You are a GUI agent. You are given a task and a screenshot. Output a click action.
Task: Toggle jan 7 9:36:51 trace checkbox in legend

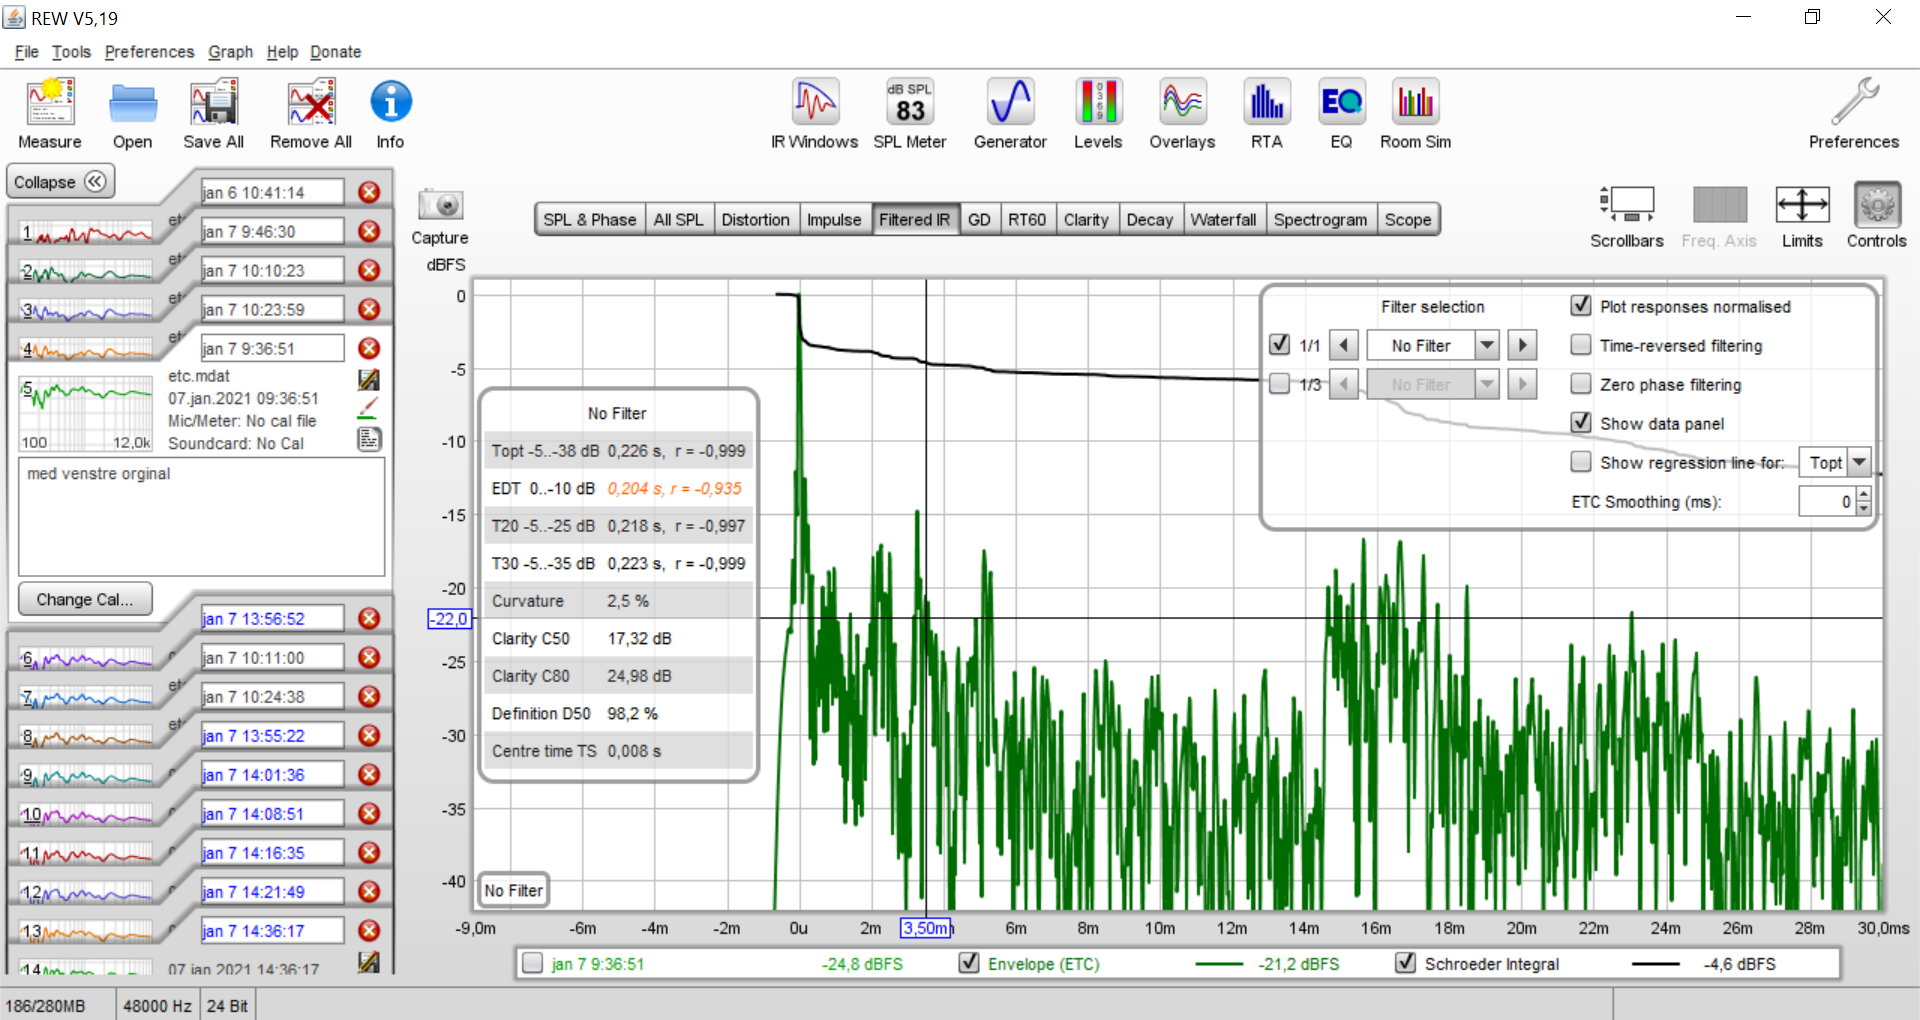[533, 962]
